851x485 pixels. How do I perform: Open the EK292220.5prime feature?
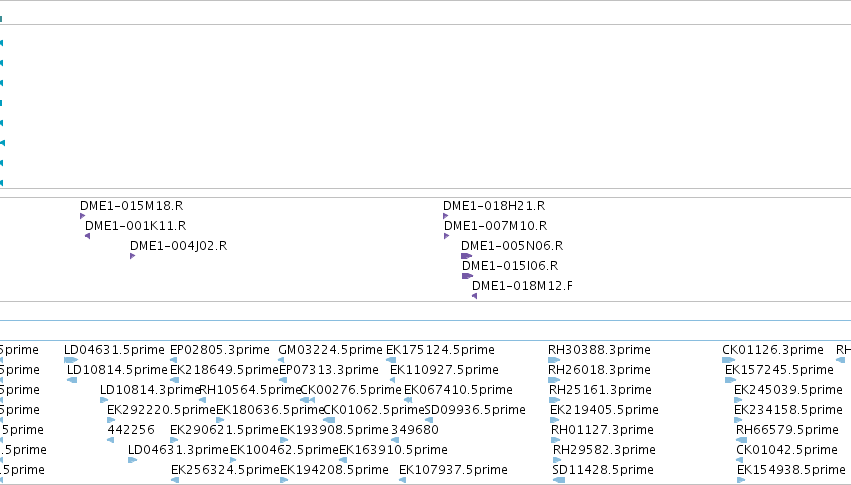point(161,411)
